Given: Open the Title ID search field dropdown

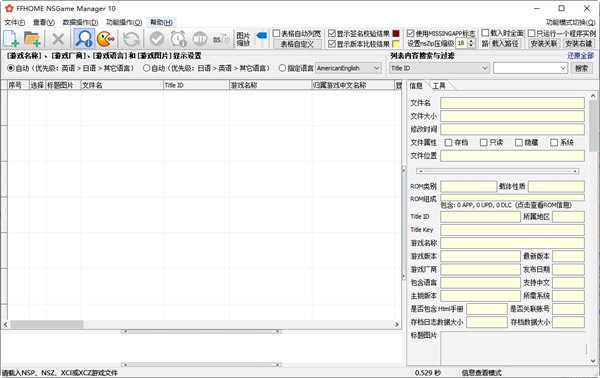Looking at the screenshot, I should pyautogui.click(x=439, y=68).
